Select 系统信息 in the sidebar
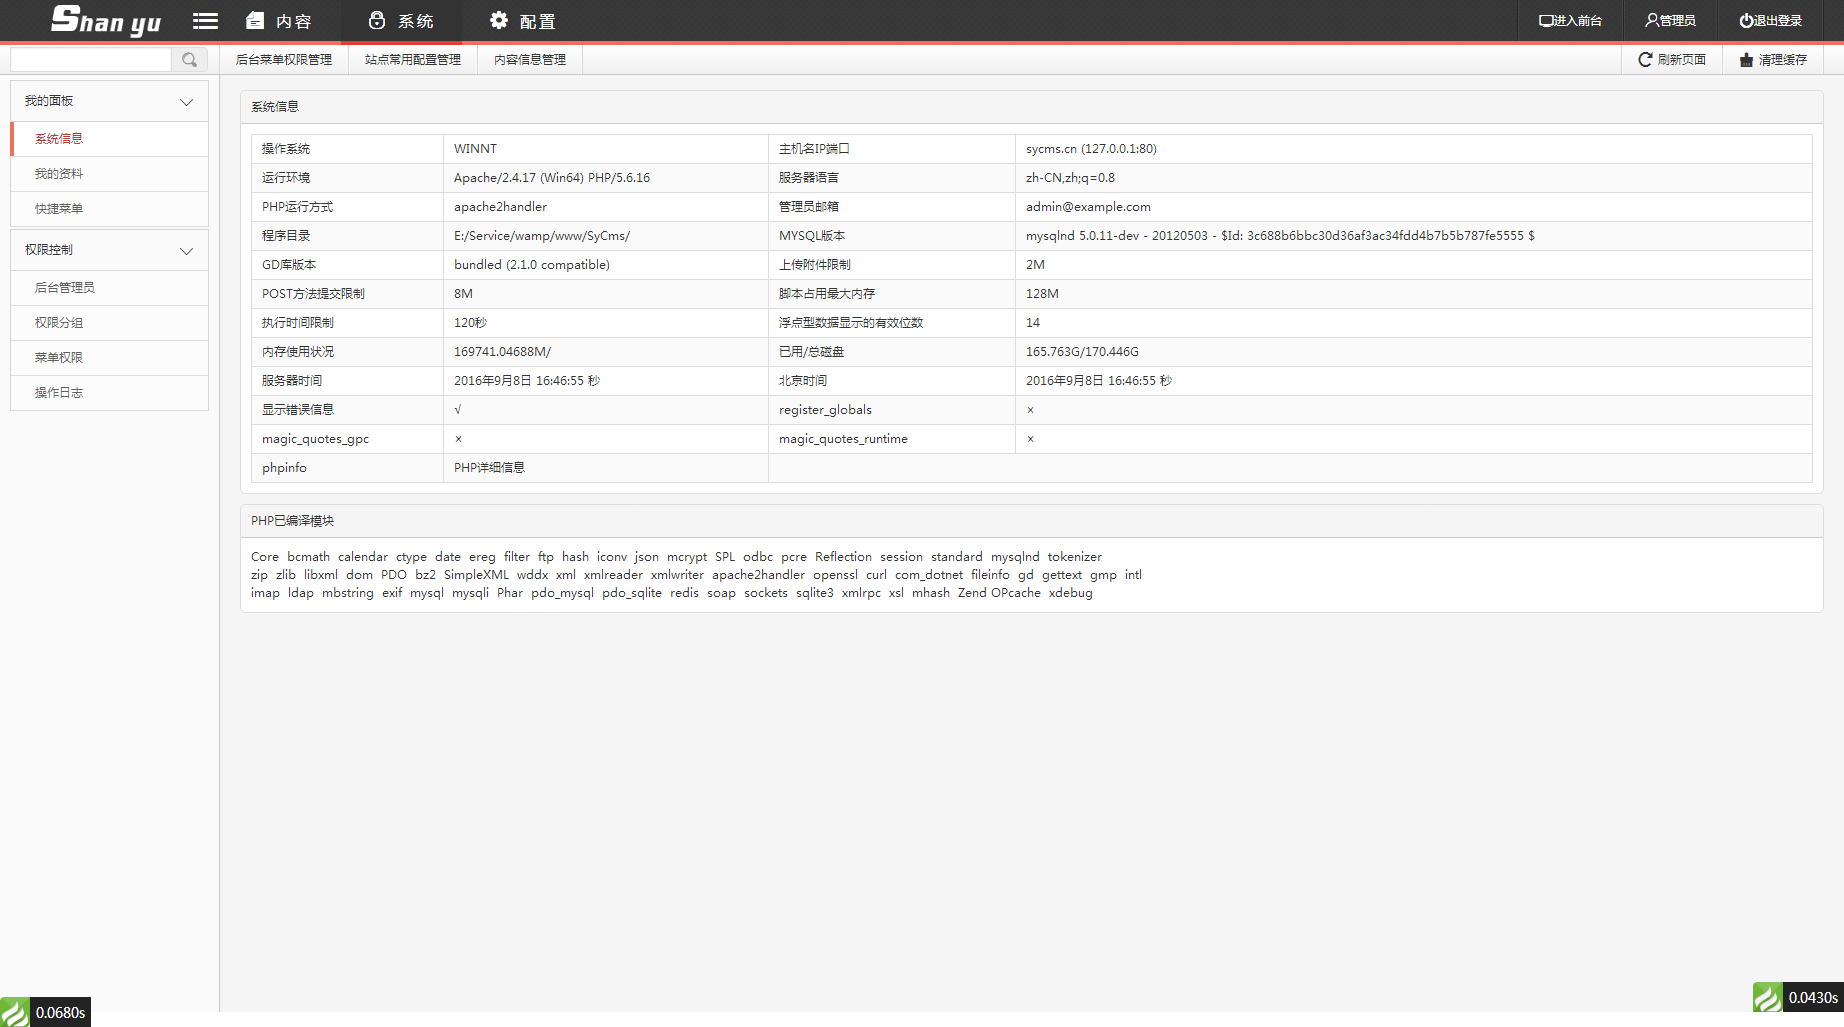Screen dimensions: 1844x1027 pos(110,139)
